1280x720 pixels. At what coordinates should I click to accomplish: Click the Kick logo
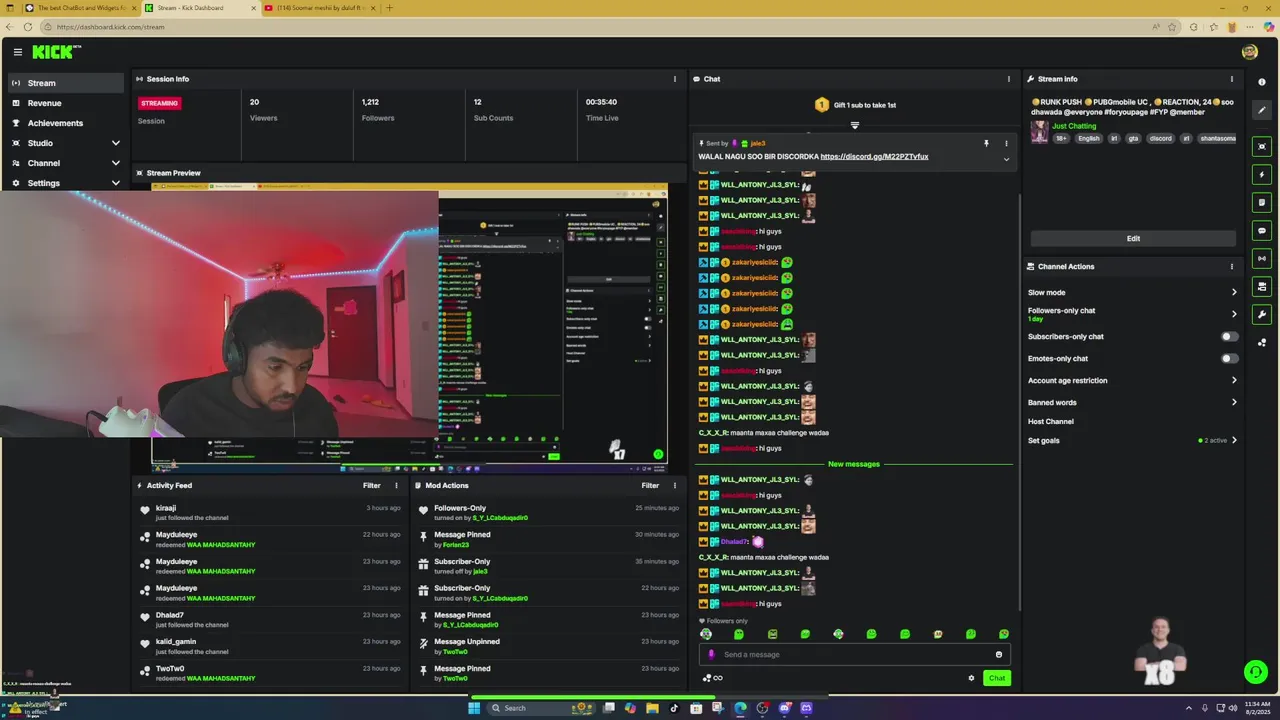(56, 52)
